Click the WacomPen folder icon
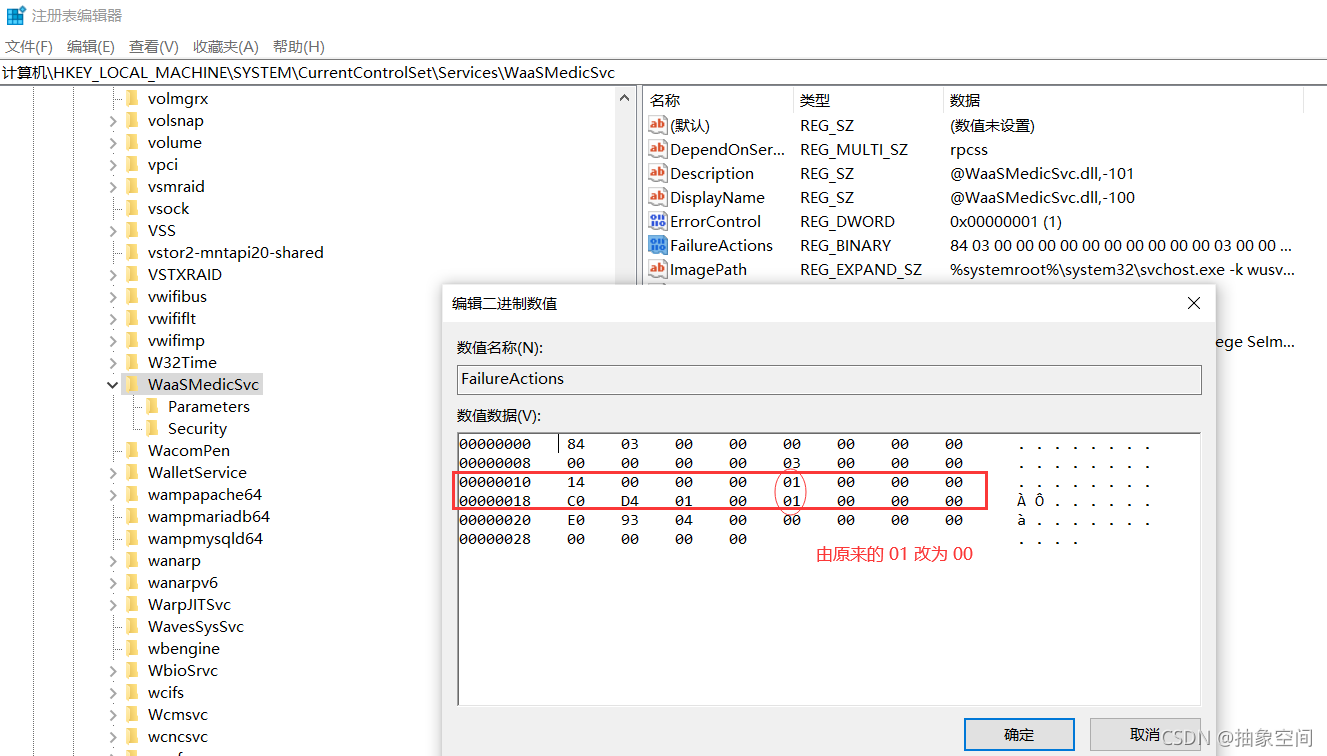 click(x=132, y=451)
